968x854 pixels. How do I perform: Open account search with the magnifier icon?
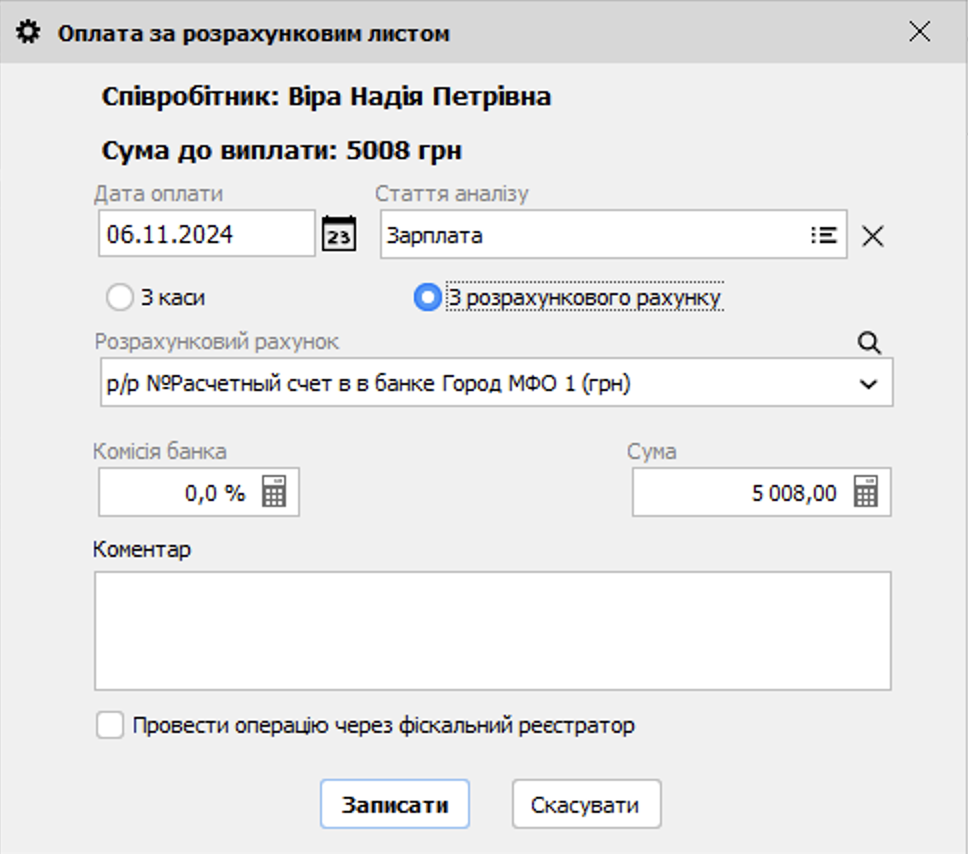click(867, 343)
